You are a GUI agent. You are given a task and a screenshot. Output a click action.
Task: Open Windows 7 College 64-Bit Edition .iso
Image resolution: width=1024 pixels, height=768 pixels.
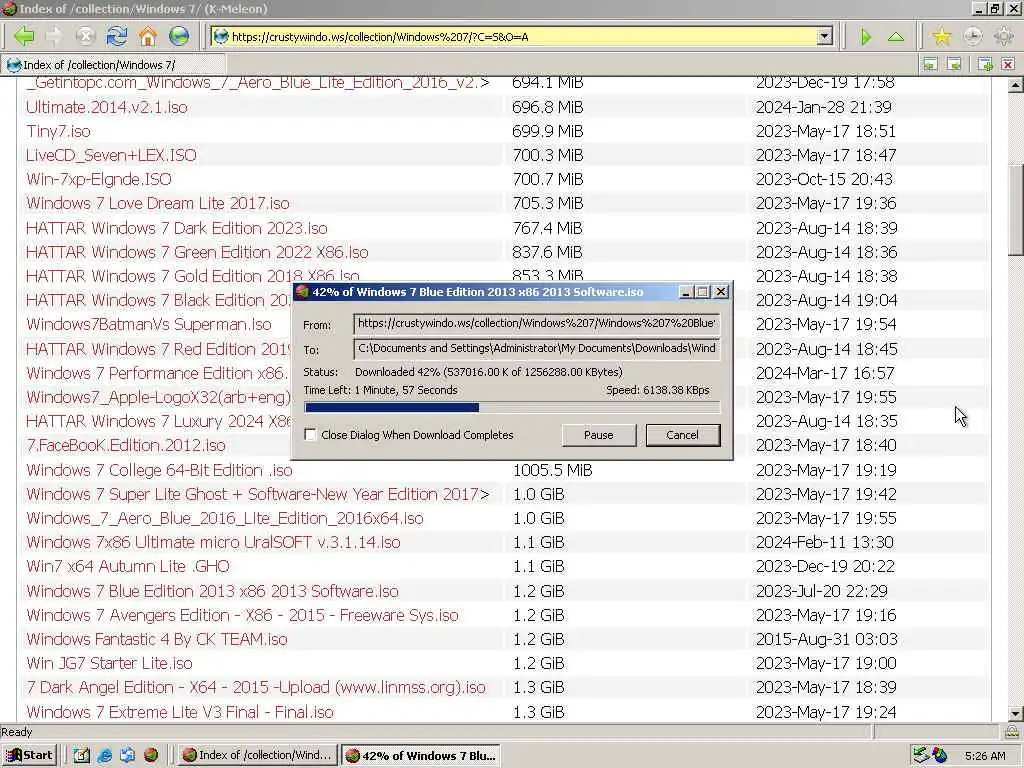click(x=159, y=470)
